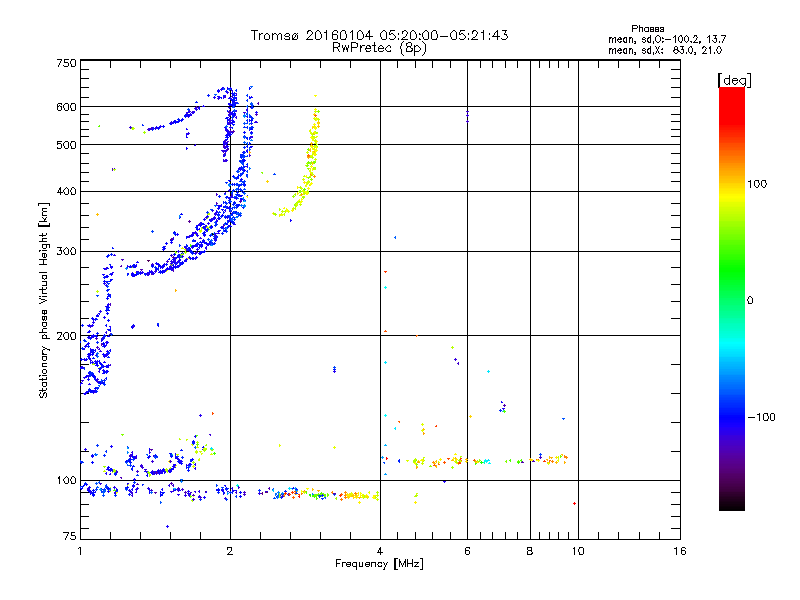The width and height of the screenshot is (800, 600).
Task: Click the 'mean, sd,O:-100.2, 13.7' line
Action: (667, 39)
